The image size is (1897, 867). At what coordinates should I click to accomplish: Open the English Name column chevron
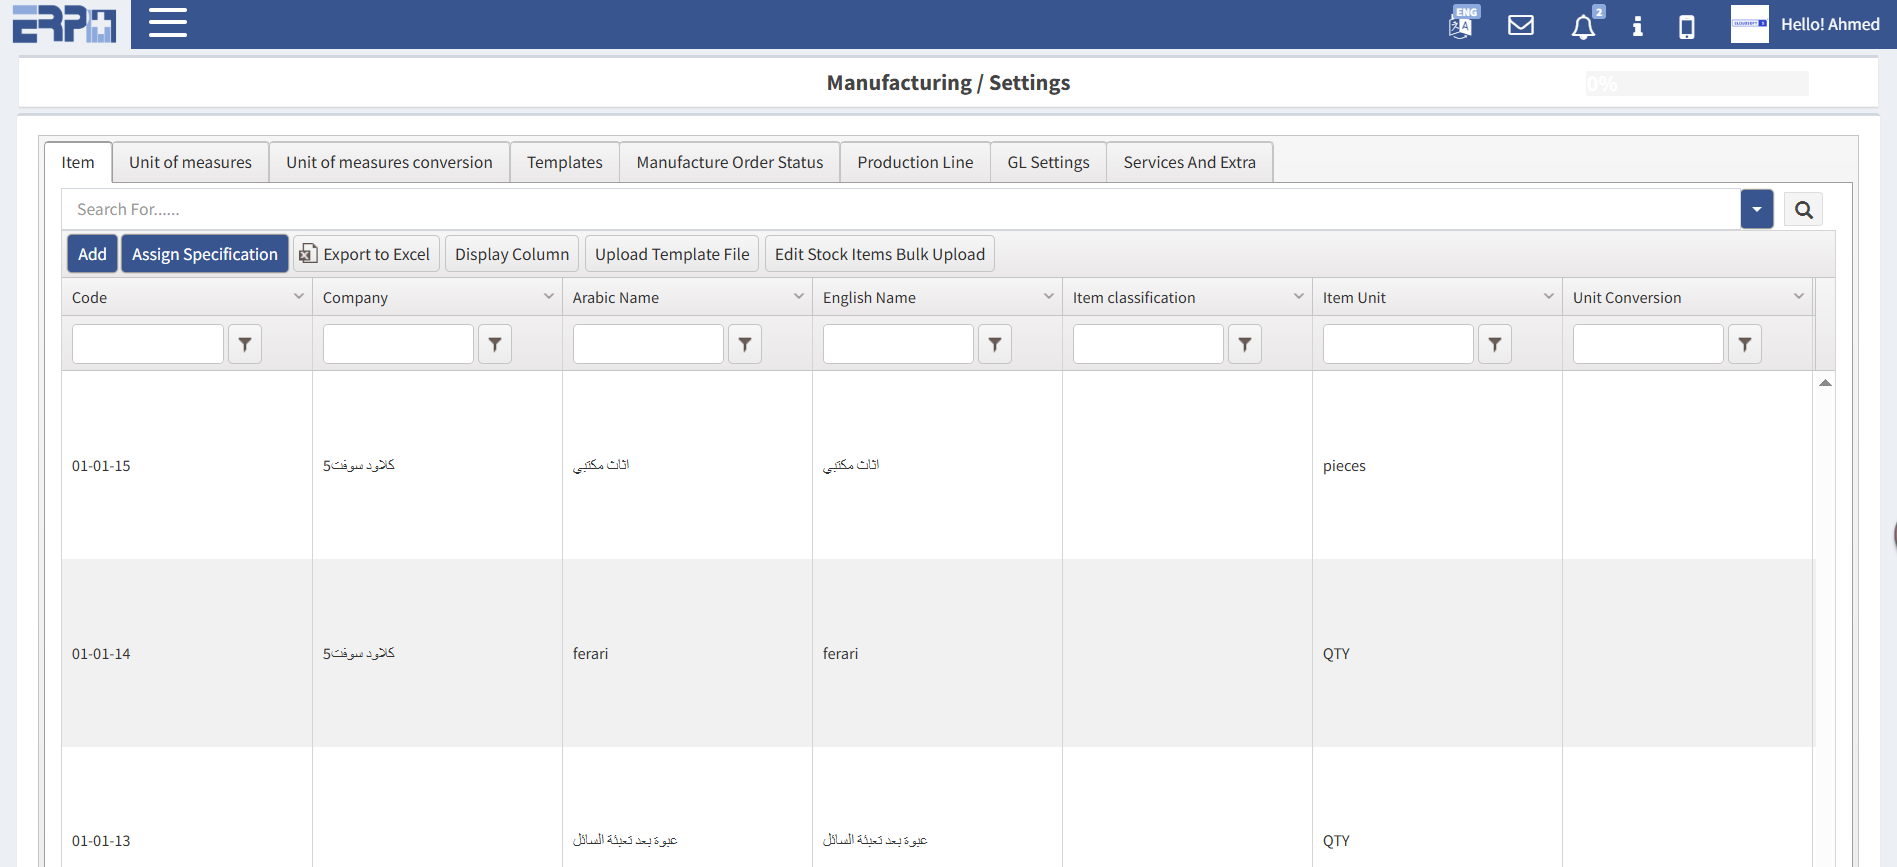tap(1048, 297)
